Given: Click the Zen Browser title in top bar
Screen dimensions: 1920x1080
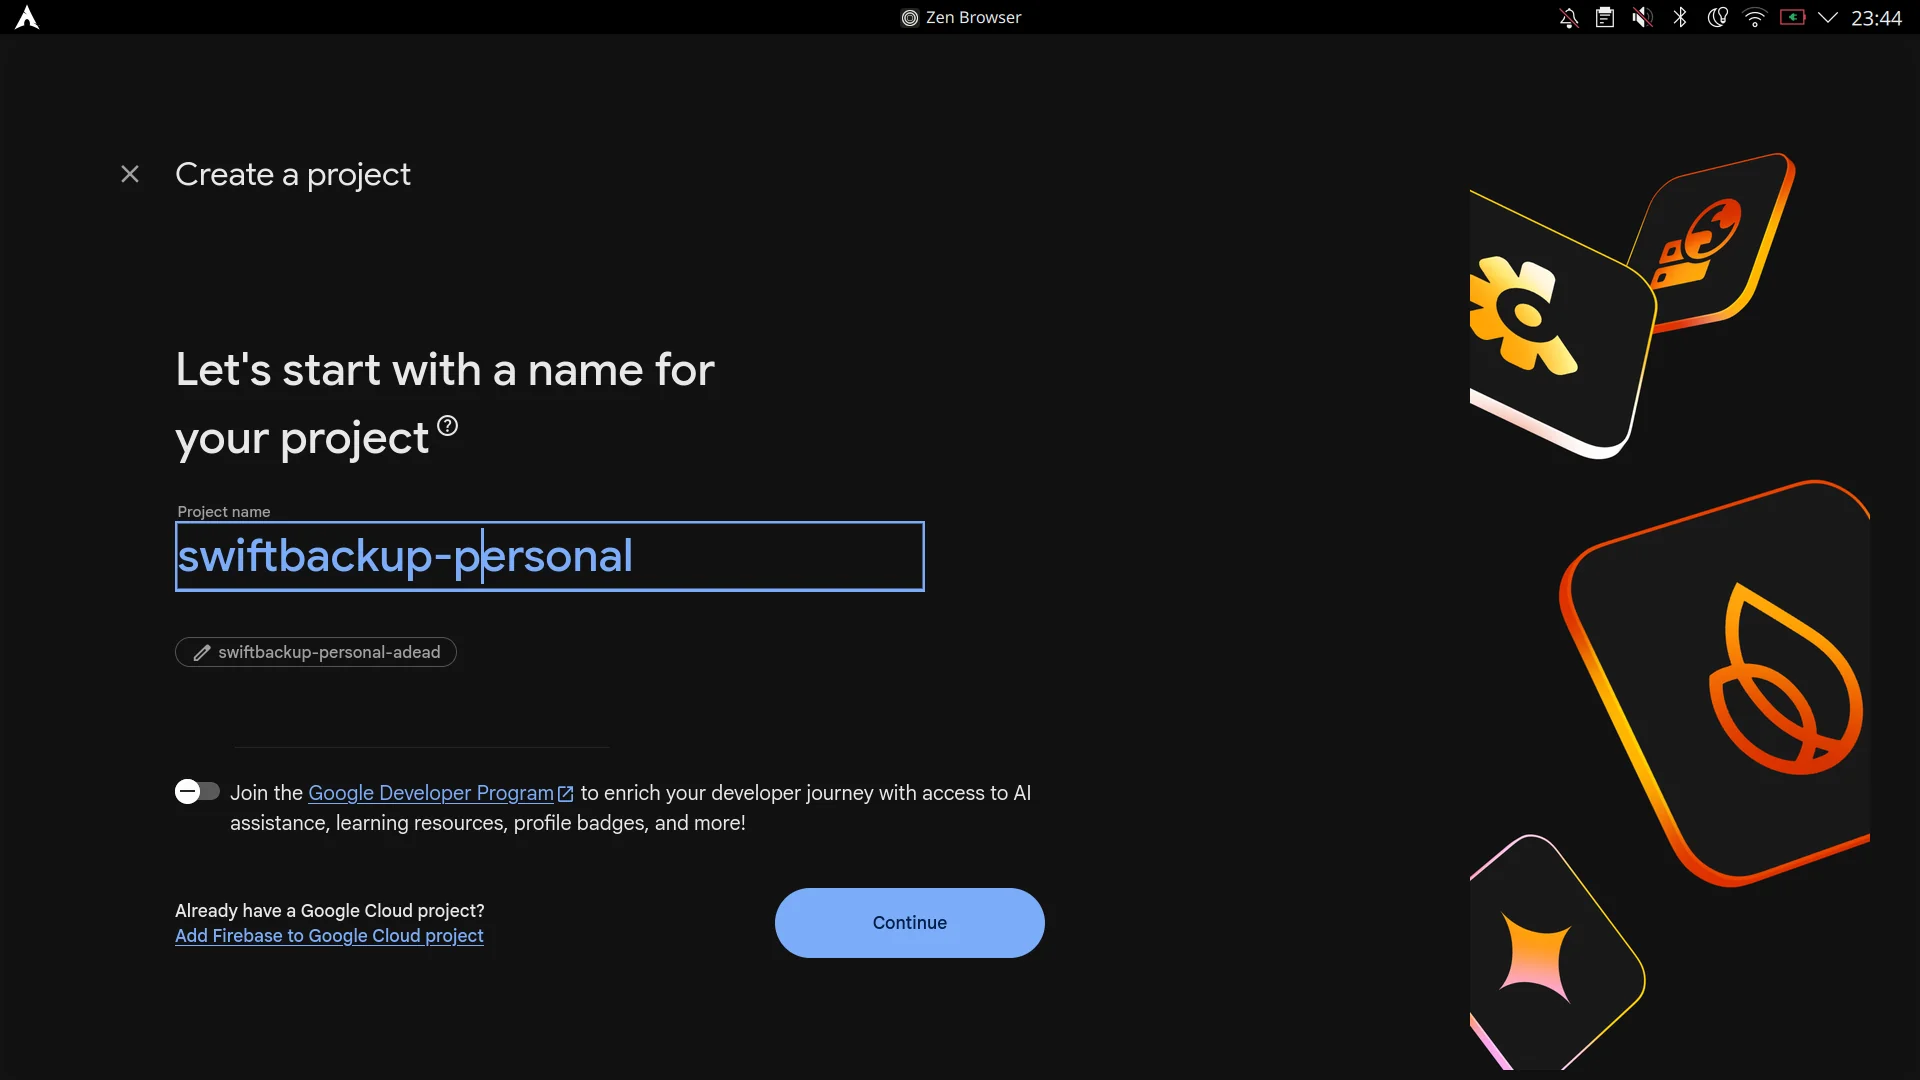Looking at the screenshot, I should point(961,17).
